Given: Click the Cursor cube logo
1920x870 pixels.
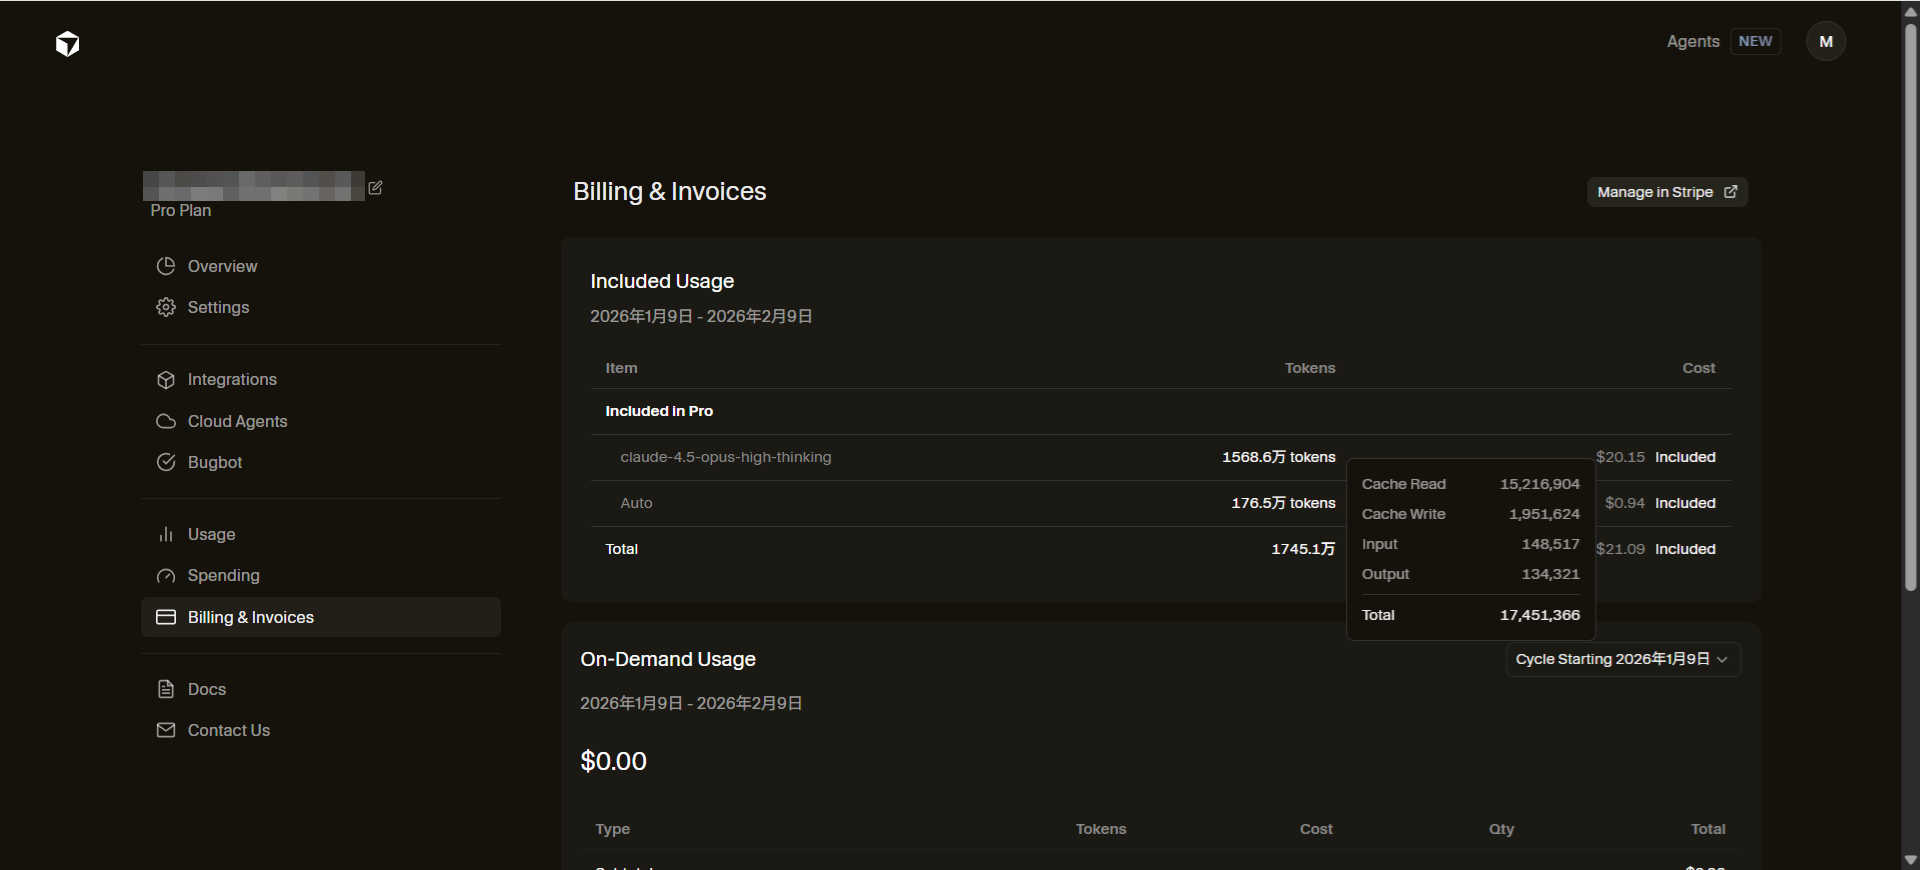Looking at the screenshot, I should coord(67,44).
